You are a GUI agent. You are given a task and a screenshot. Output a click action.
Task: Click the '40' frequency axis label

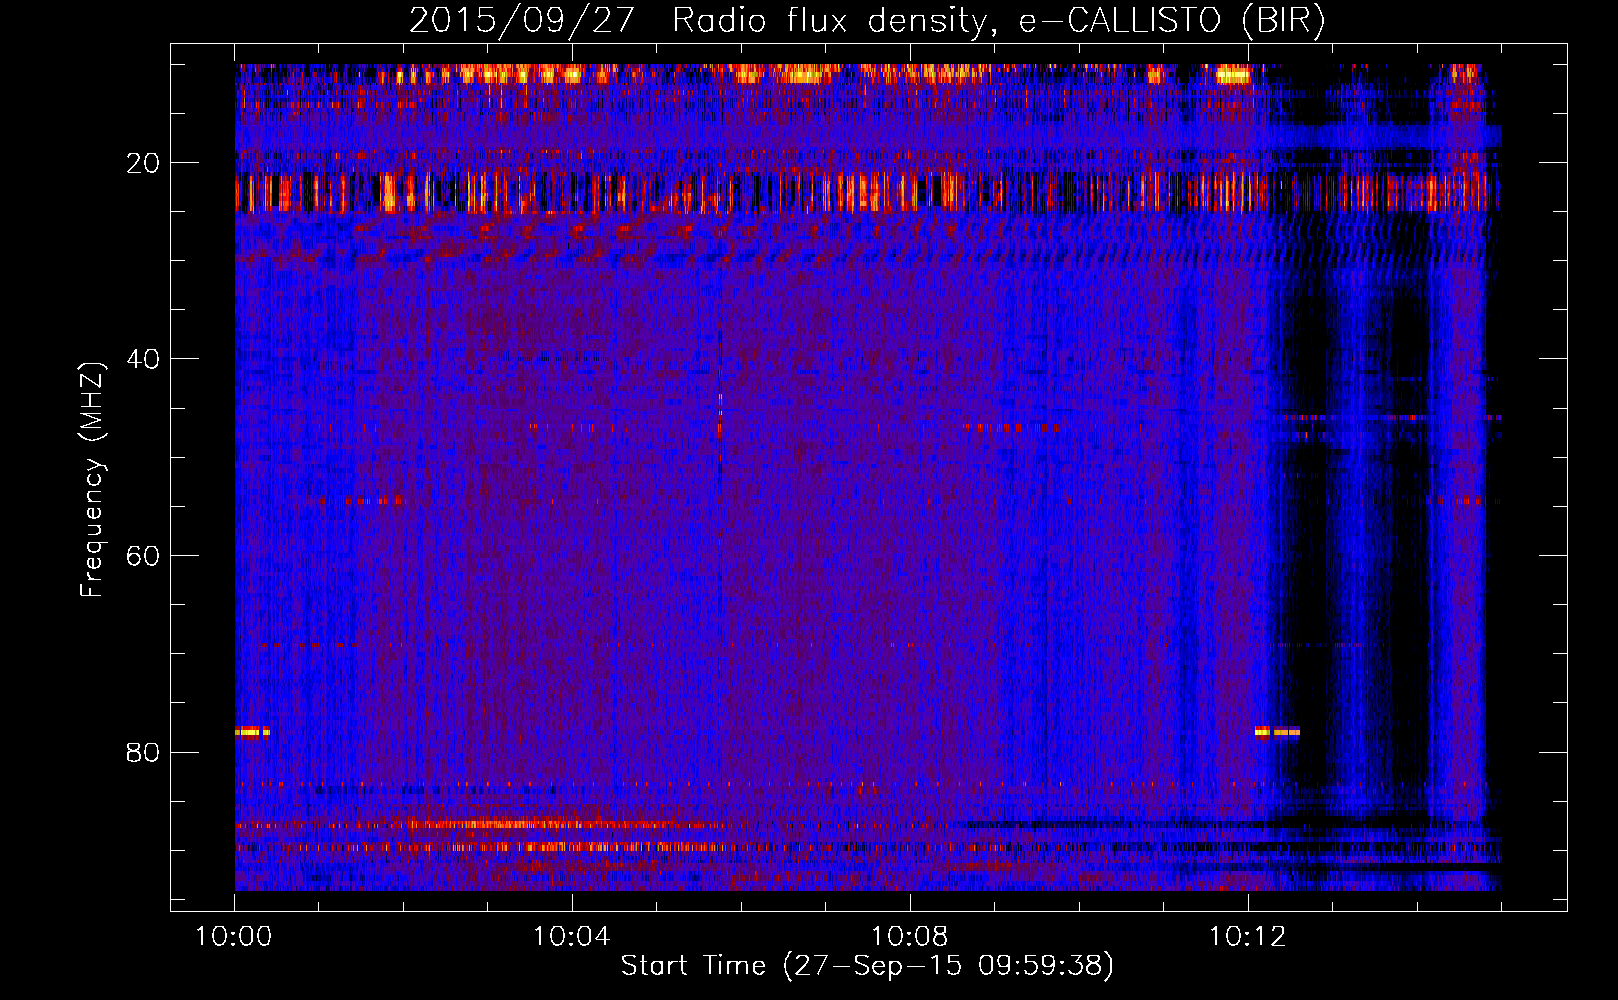pos(143,359)
